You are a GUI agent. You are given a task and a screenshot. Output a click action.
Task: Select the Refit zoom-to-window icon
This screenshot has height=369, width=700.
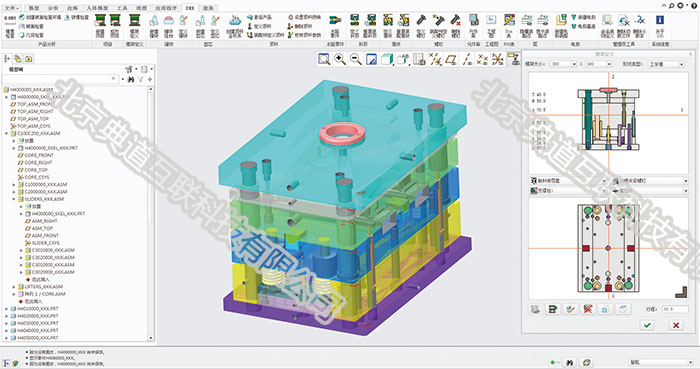[x=324, y=59]
